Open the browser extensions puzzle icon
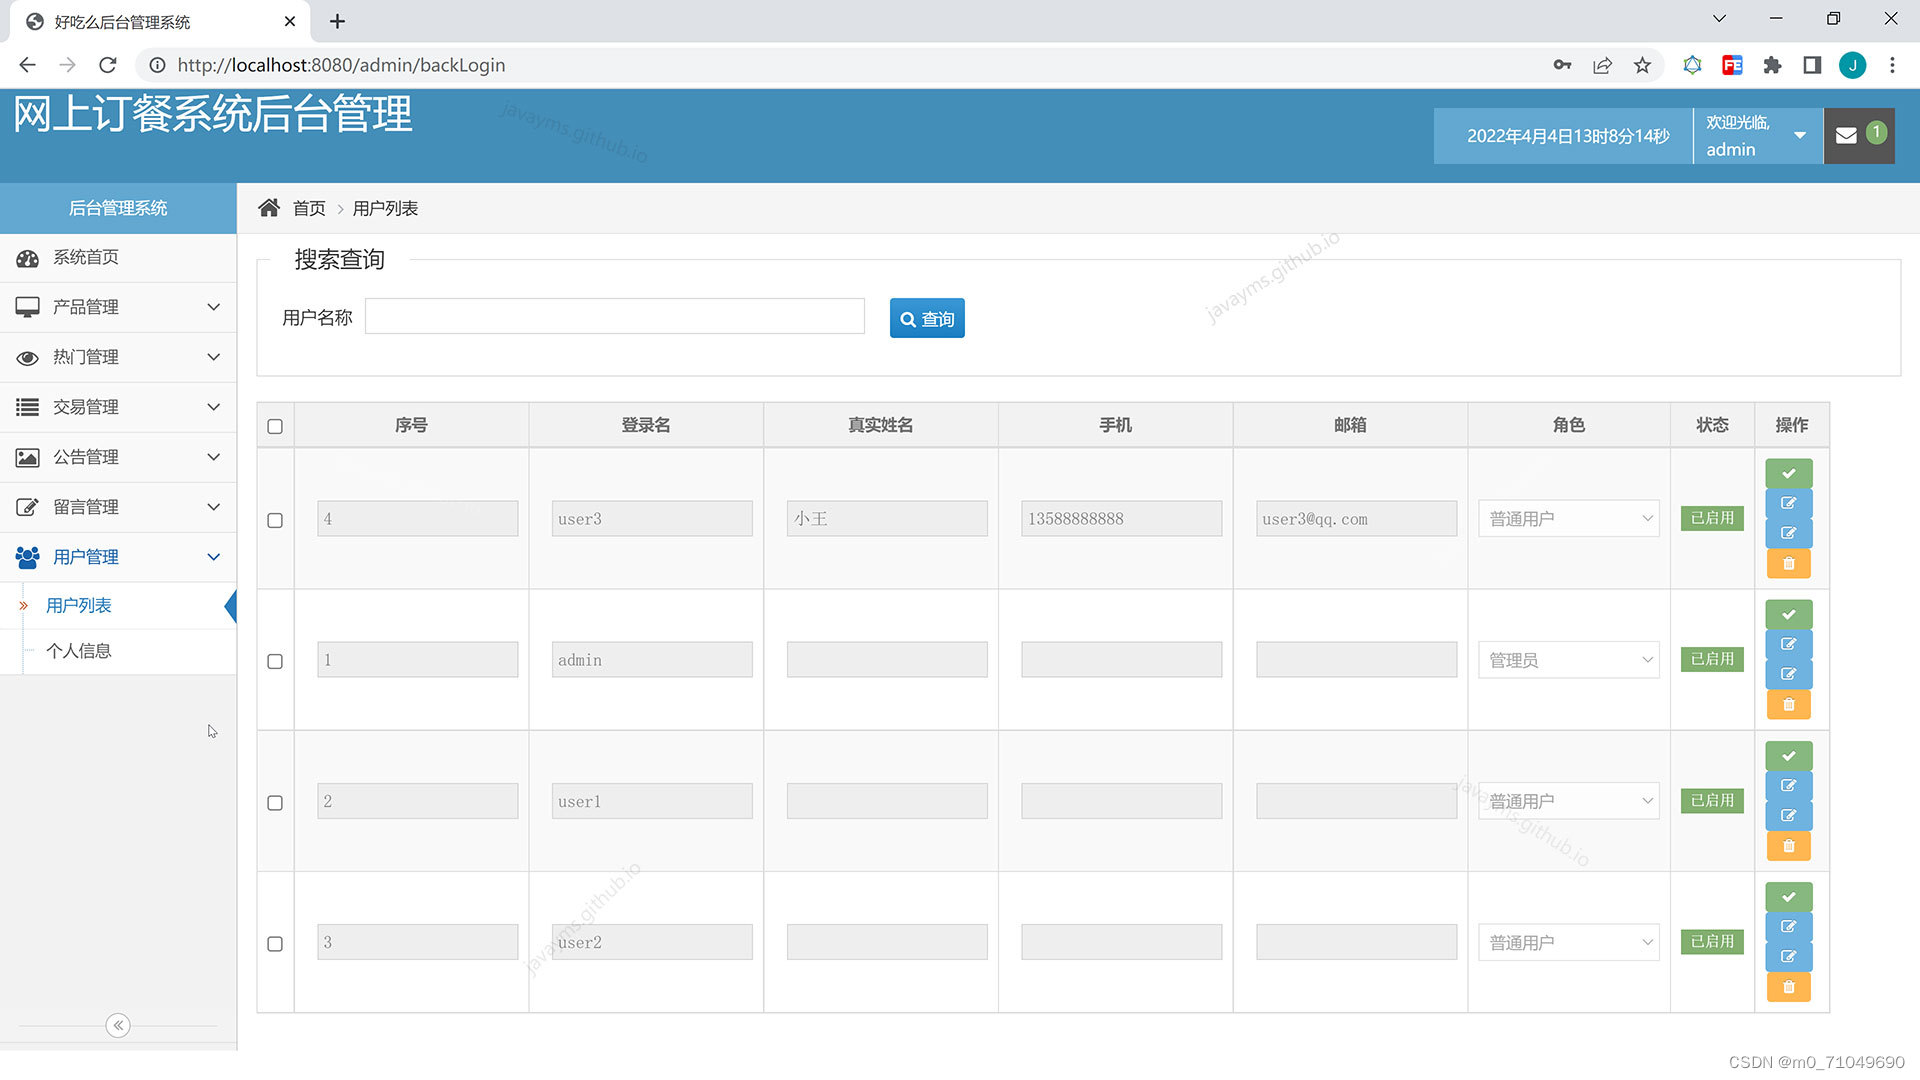Viewport: 1920px width, 1080px height. [1772, 65]
